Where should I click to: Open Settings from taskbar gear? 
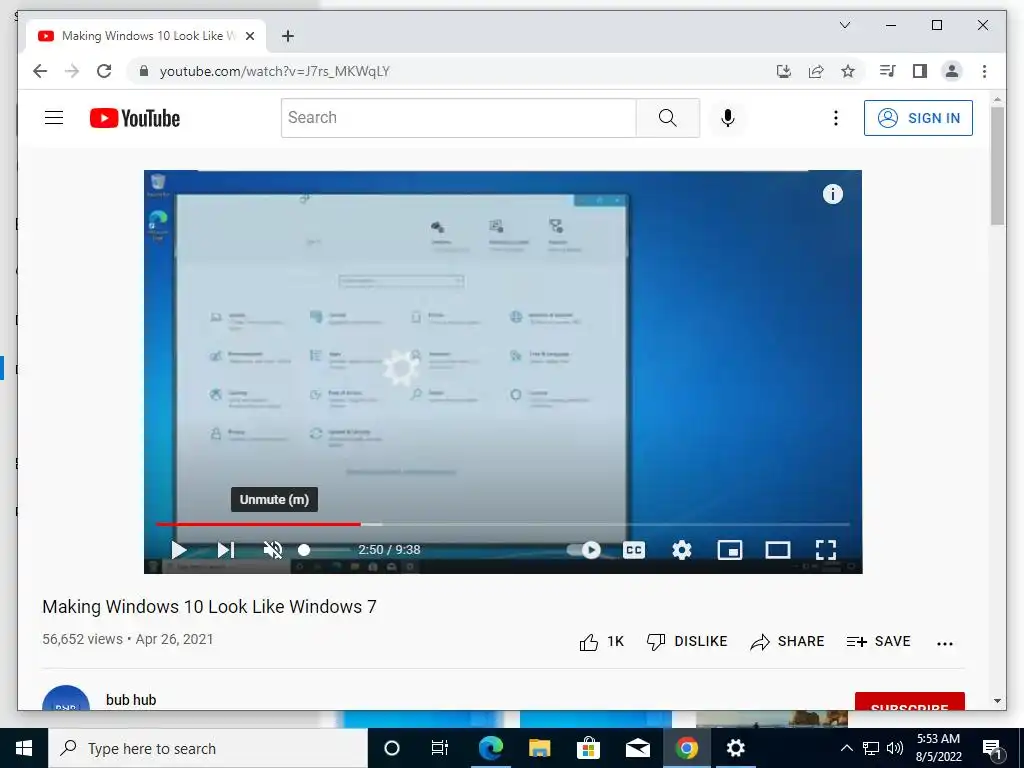(735, 748)
